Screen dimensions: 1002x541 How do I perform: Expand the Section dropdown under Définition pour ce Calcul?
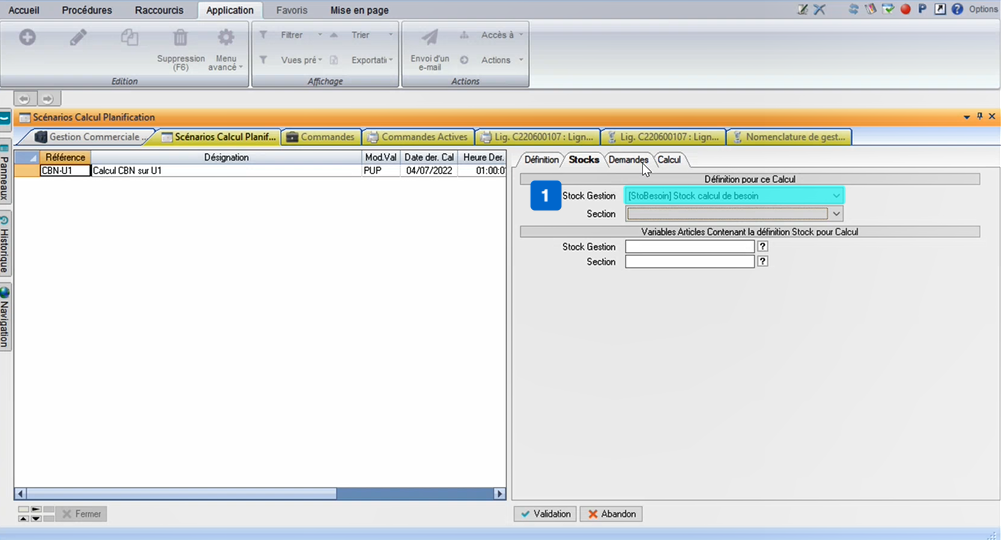click(x=836, y=213)
